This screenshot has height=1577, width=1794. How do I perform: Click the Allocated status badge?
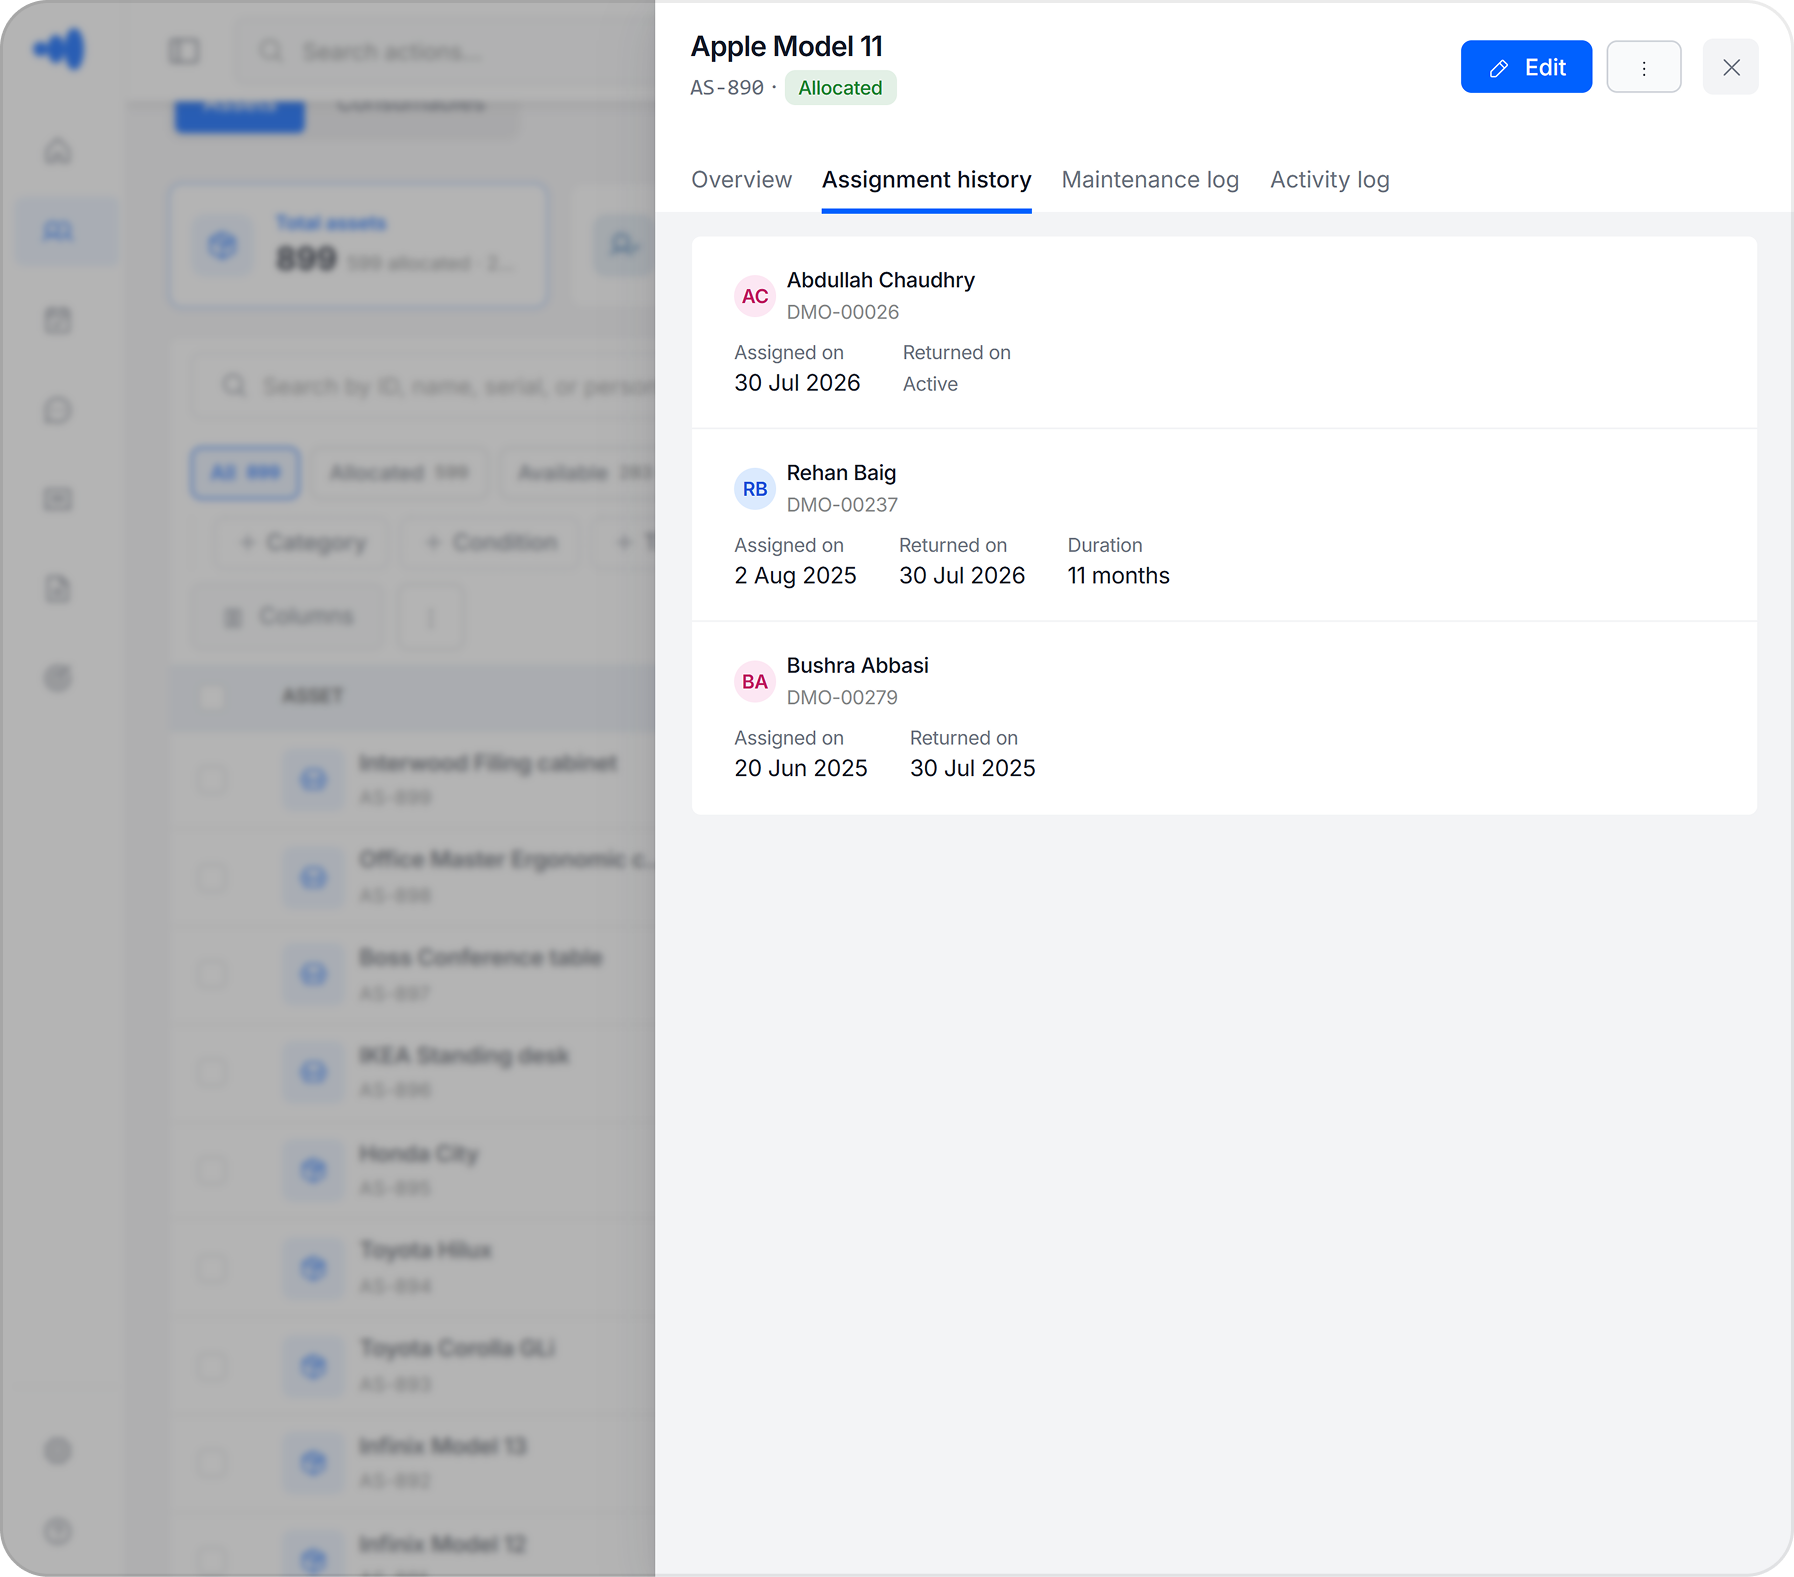coord(840,88)
